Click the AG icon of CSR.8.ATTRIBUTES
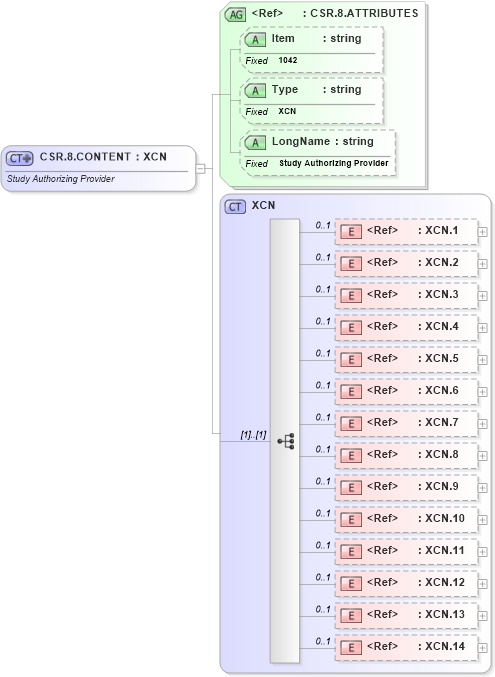This screenshot has height=677, width=495. click(x=235, y=15)
